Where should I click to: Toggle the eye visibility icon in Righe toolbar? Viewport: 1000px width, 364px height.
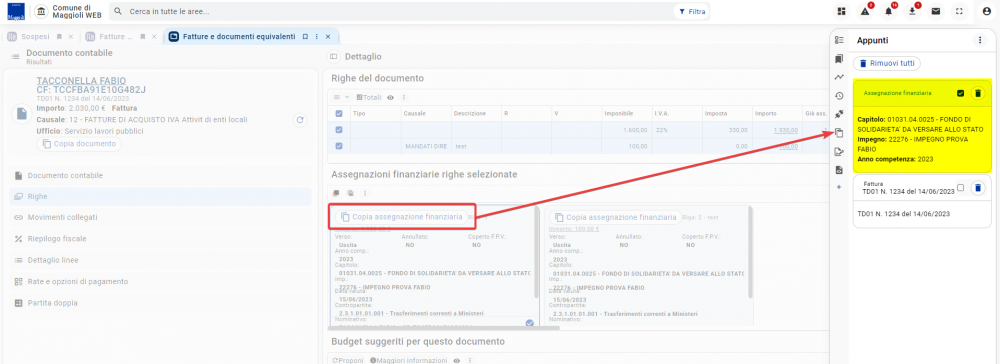pyautogui.click(x=390, y=98)
